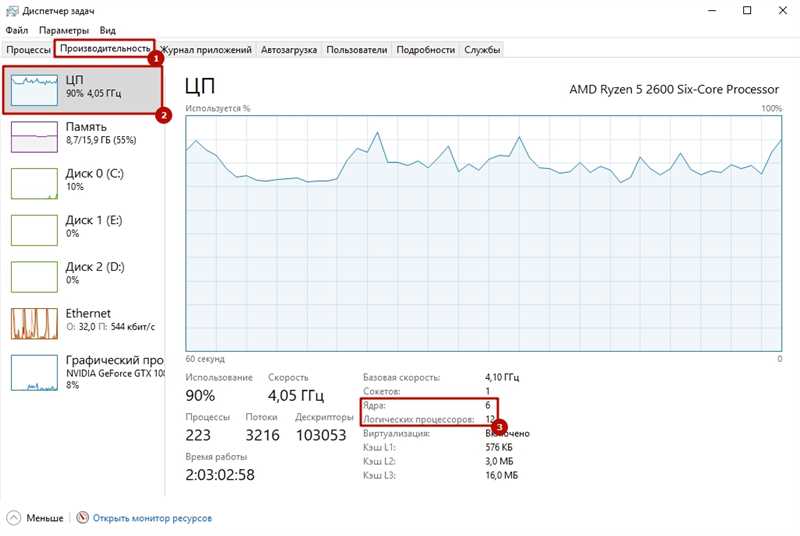Image resolution: width=800 pixels, height=536 pixels.
Task: Click the Базовая скорость value 4,10 ГГц
Action: click(502, 377)
